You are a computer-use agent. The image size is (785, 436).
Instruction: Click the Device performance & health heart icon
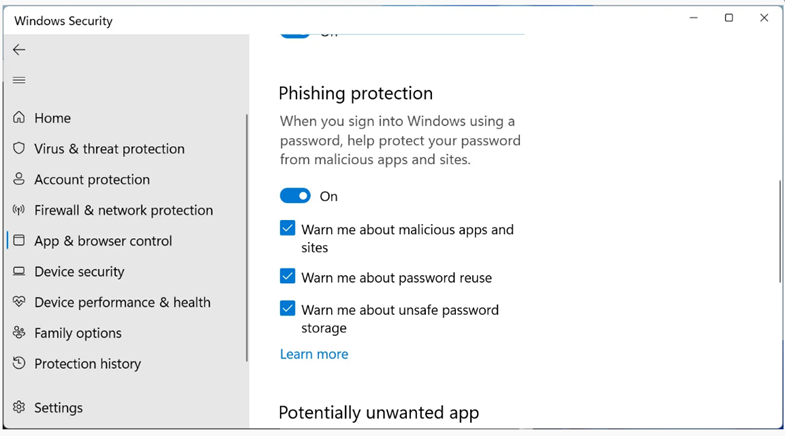[x=19, y=302]
